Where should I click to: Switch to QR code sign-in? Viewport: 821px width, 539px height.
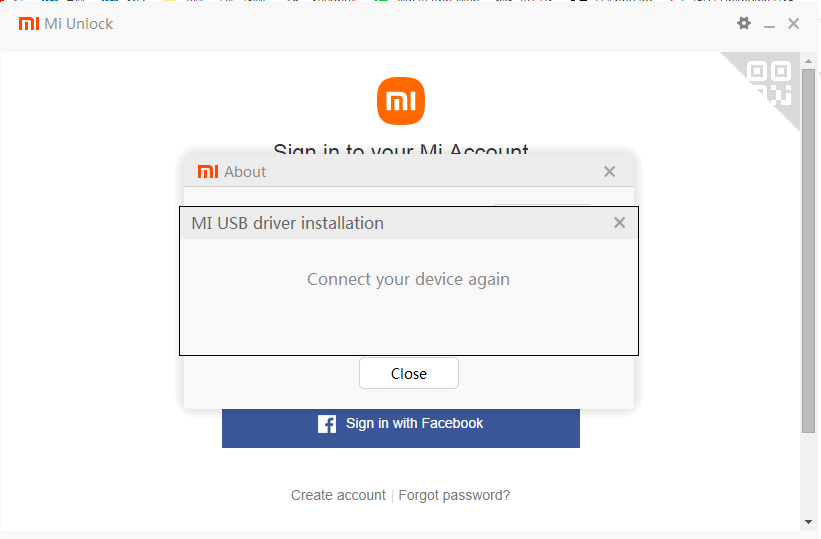tap(770, 83)
